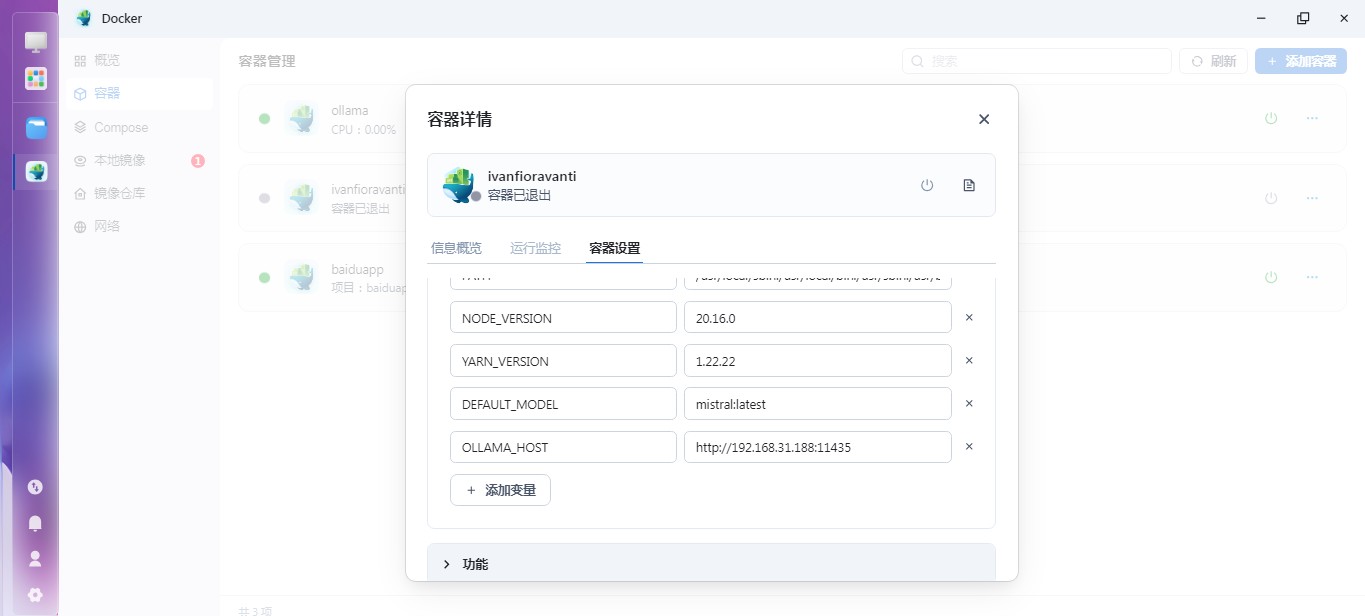This screenshot has width=1365, height=616.
Task: Click the whale avatar in container details
Action: click(x=458, y=185)
